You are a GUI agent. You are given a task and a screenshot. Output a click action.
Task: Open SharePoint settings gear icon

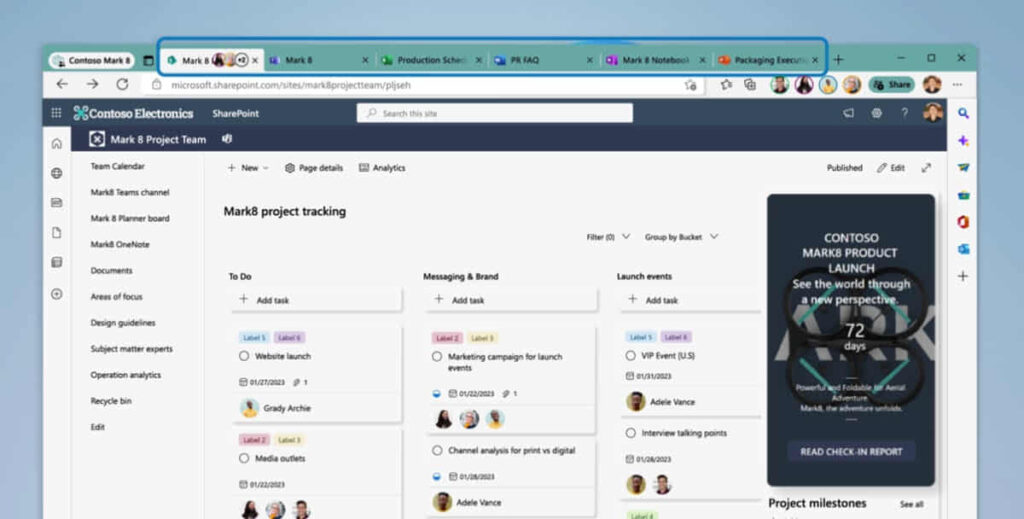[876, 113]
